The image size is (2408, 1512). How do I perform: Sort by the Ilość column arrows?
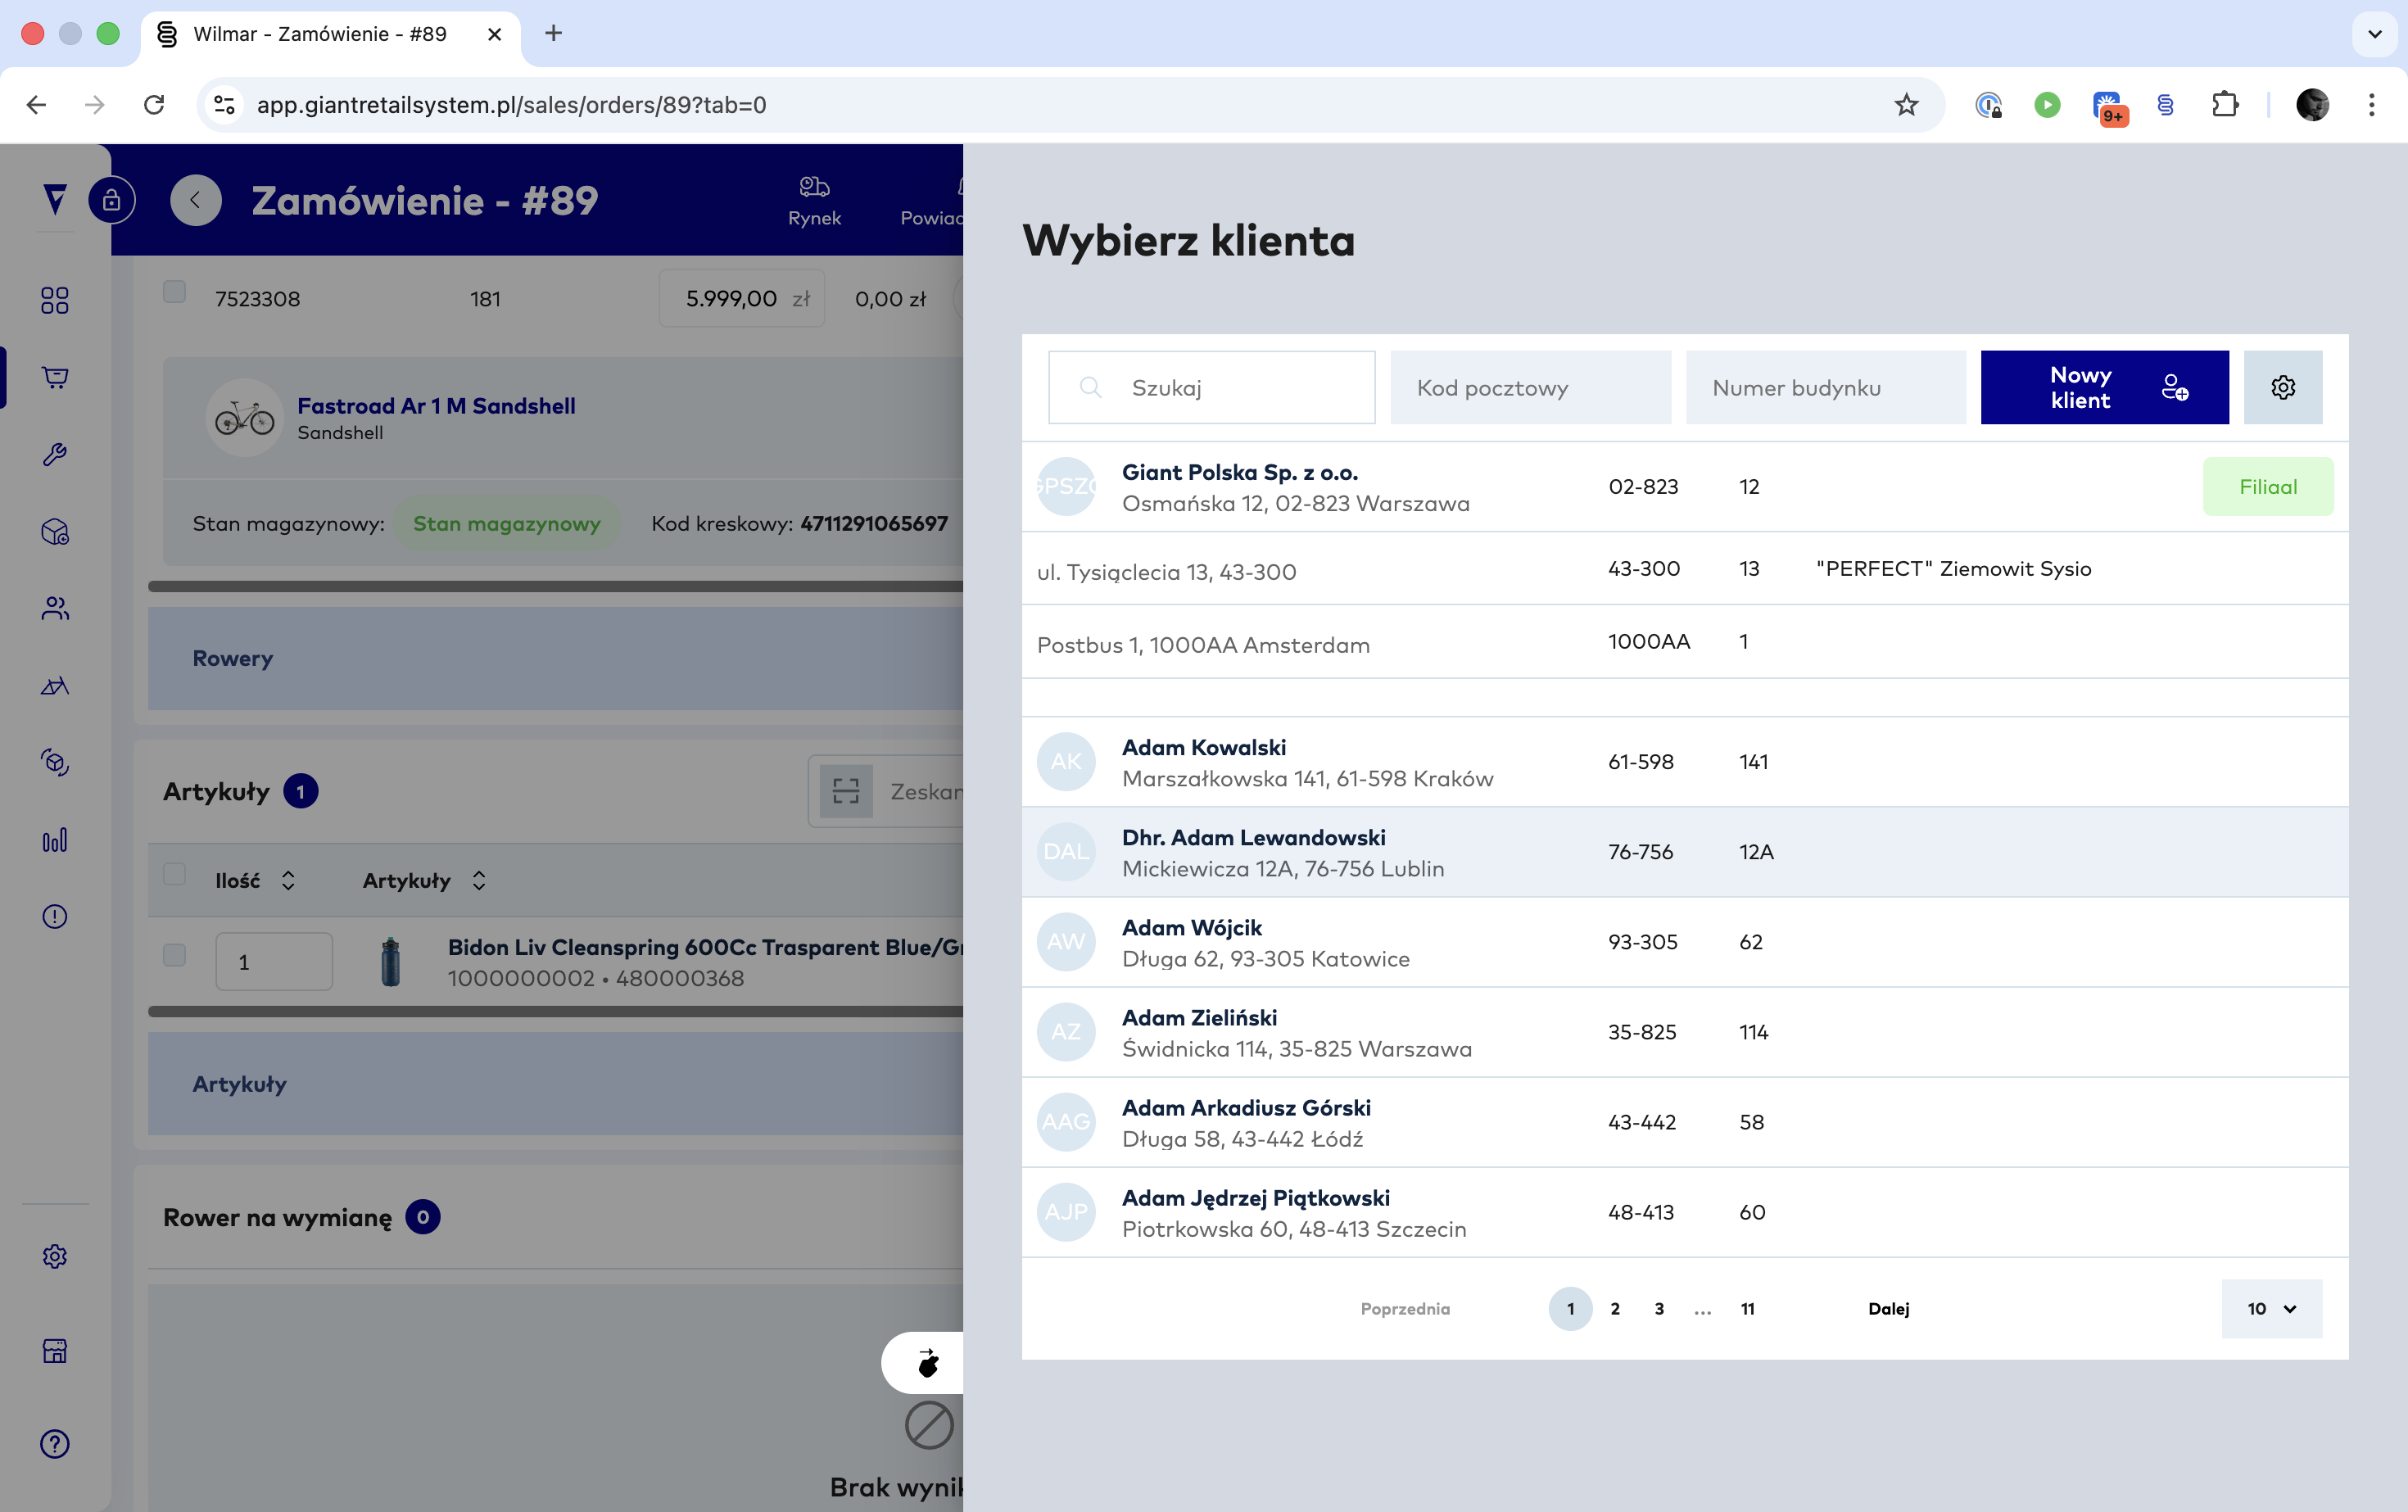point(288,880)
